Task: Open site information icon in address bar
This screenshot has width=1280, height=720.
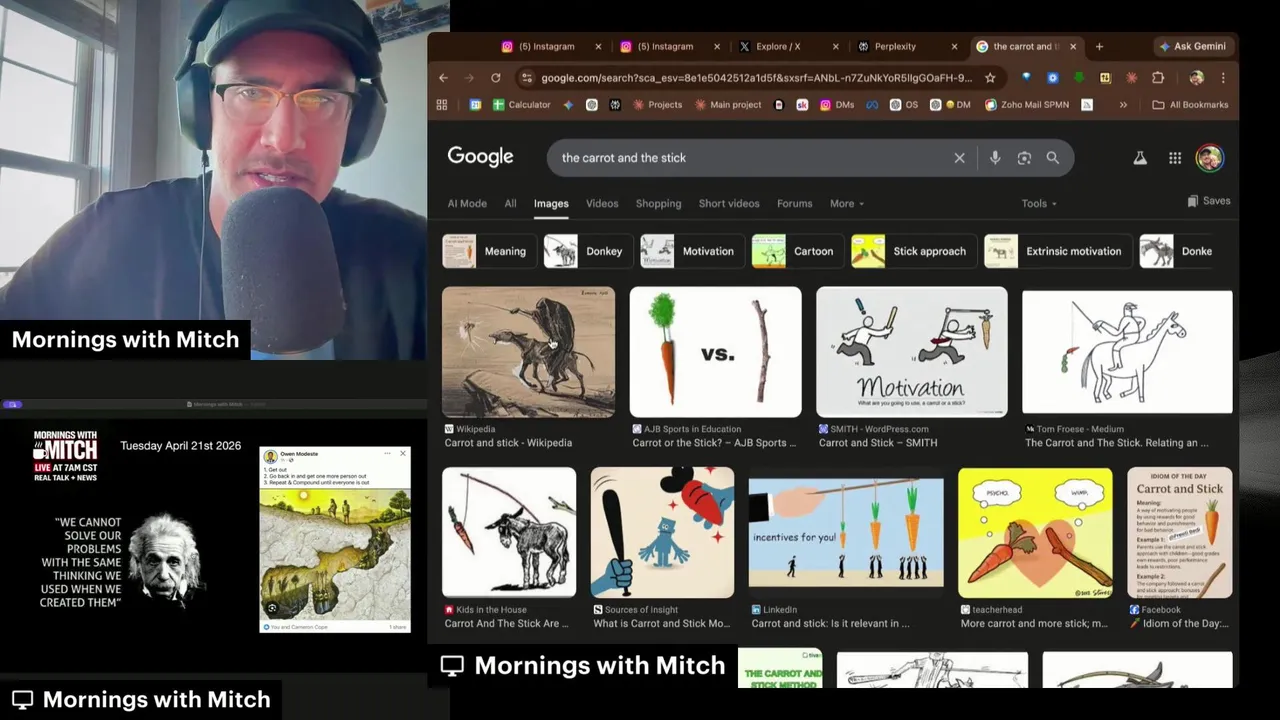Action: 527,78
